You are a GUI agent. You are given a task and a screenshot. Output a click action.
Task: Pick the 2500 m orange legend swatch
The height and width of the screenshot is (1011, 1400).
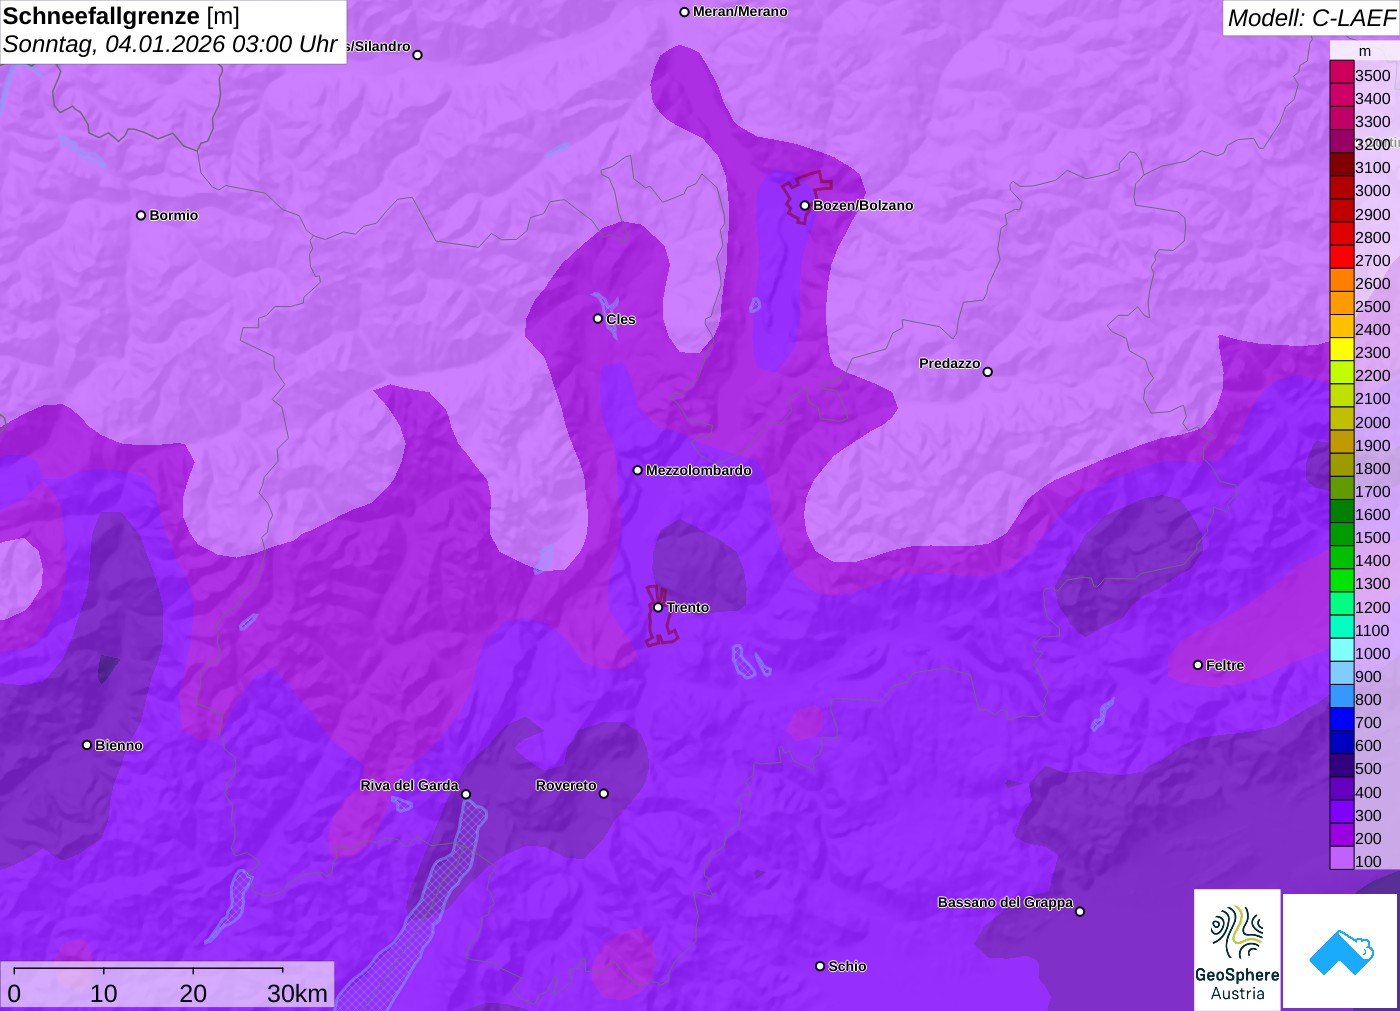(1342, 304)
